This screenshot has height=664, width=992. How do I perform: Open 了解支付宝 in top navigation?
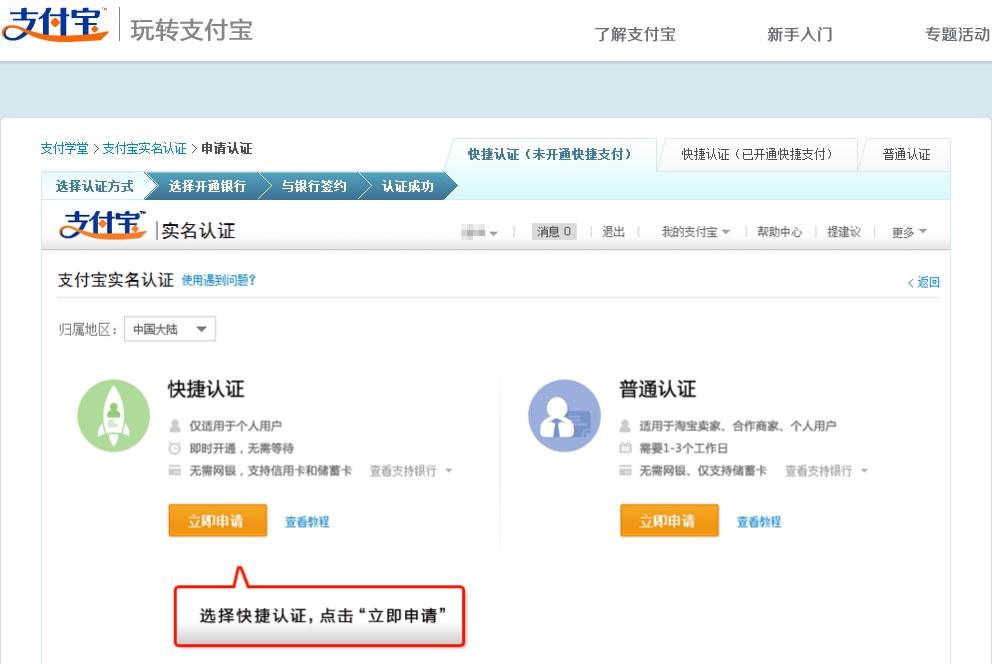(x=635, y=34)
